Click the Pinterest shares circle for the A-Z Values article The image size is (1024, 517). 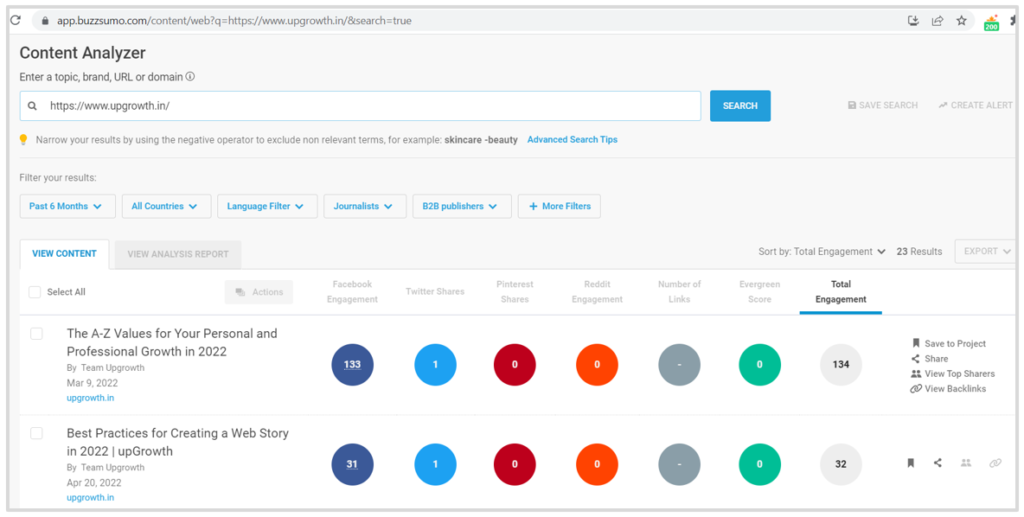click(515, 364)
